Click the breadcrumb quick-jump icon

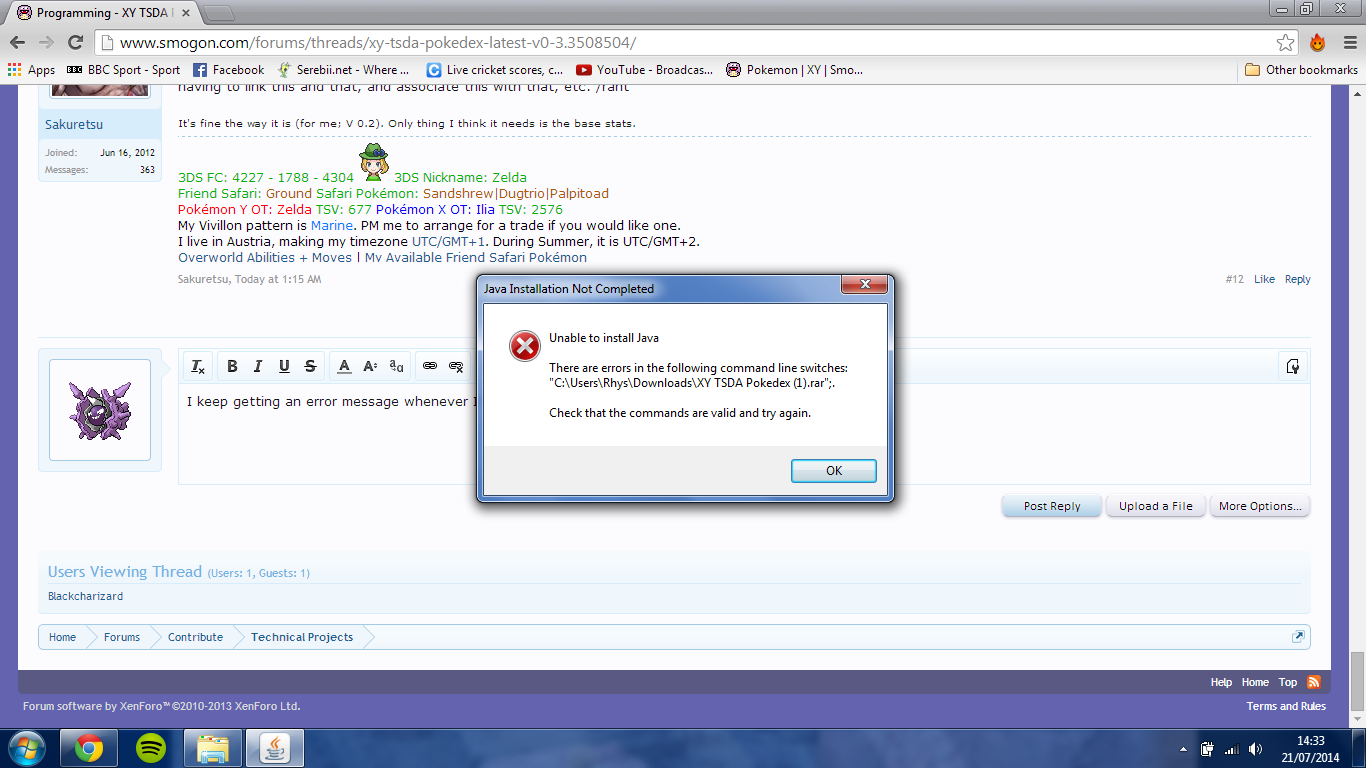coord(1298,637)
